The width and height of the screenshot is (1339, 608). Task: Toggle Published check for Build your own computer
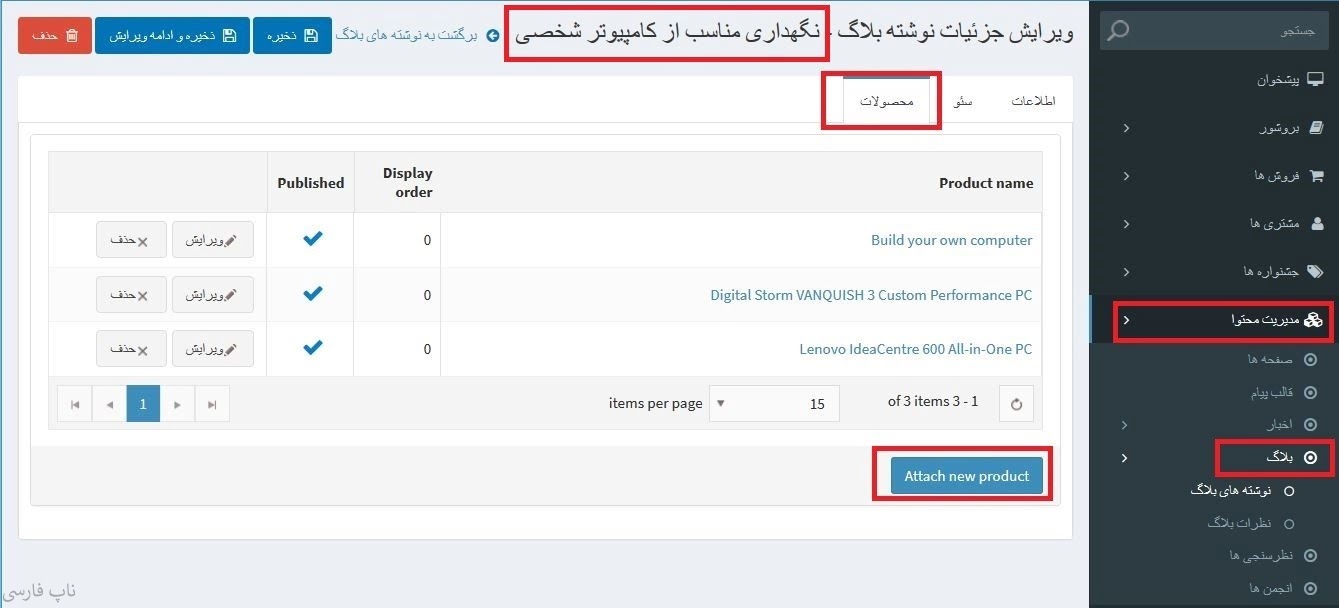(313, 239)
